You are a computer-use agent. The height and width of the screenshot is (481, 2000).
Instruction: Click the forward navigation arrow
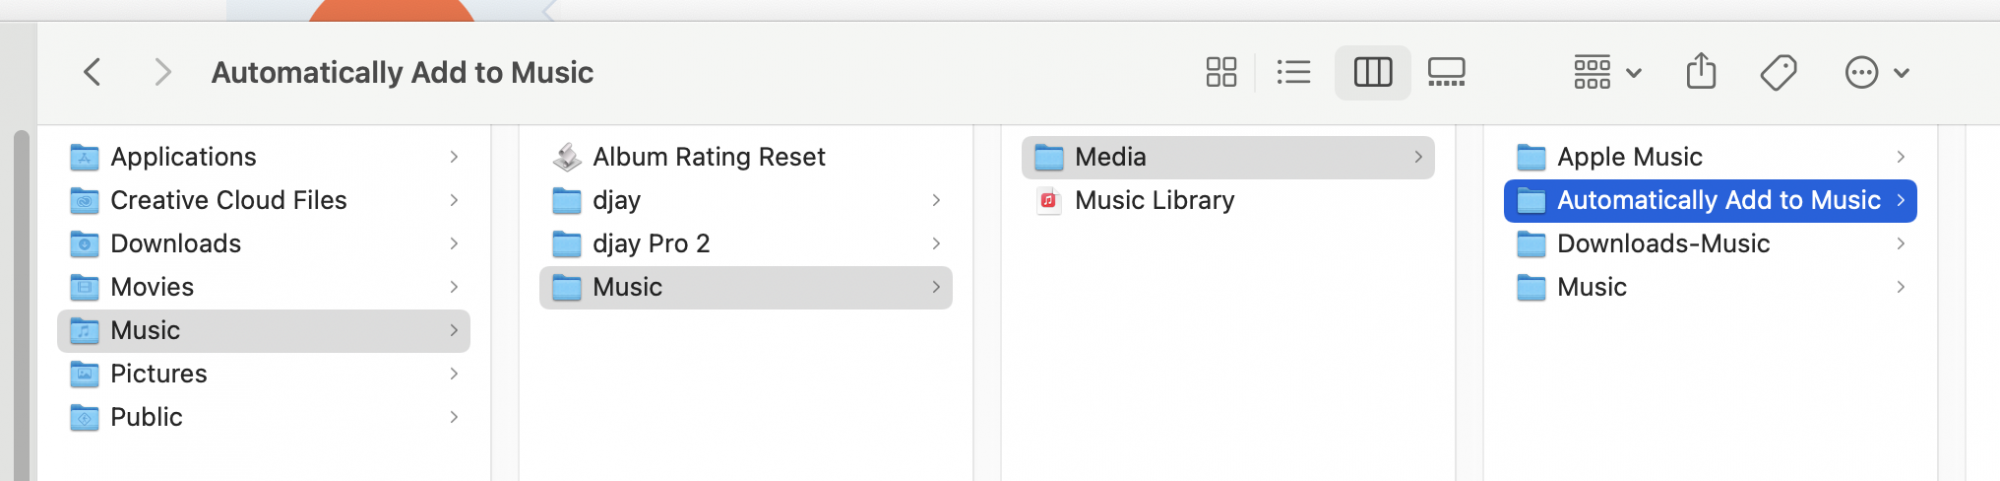[163, 72]
